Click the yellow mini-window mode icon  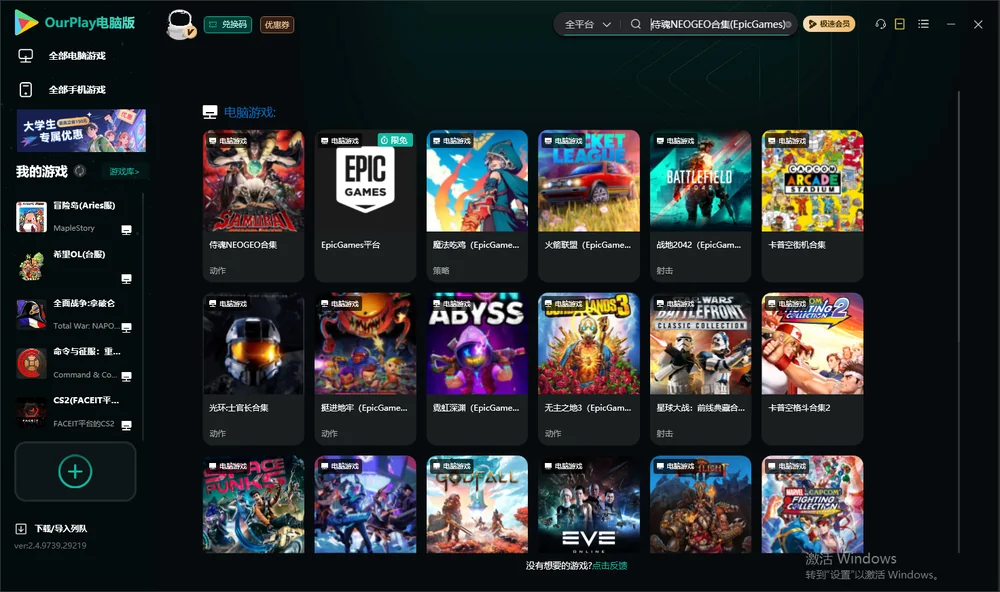(x=900, y=24)
